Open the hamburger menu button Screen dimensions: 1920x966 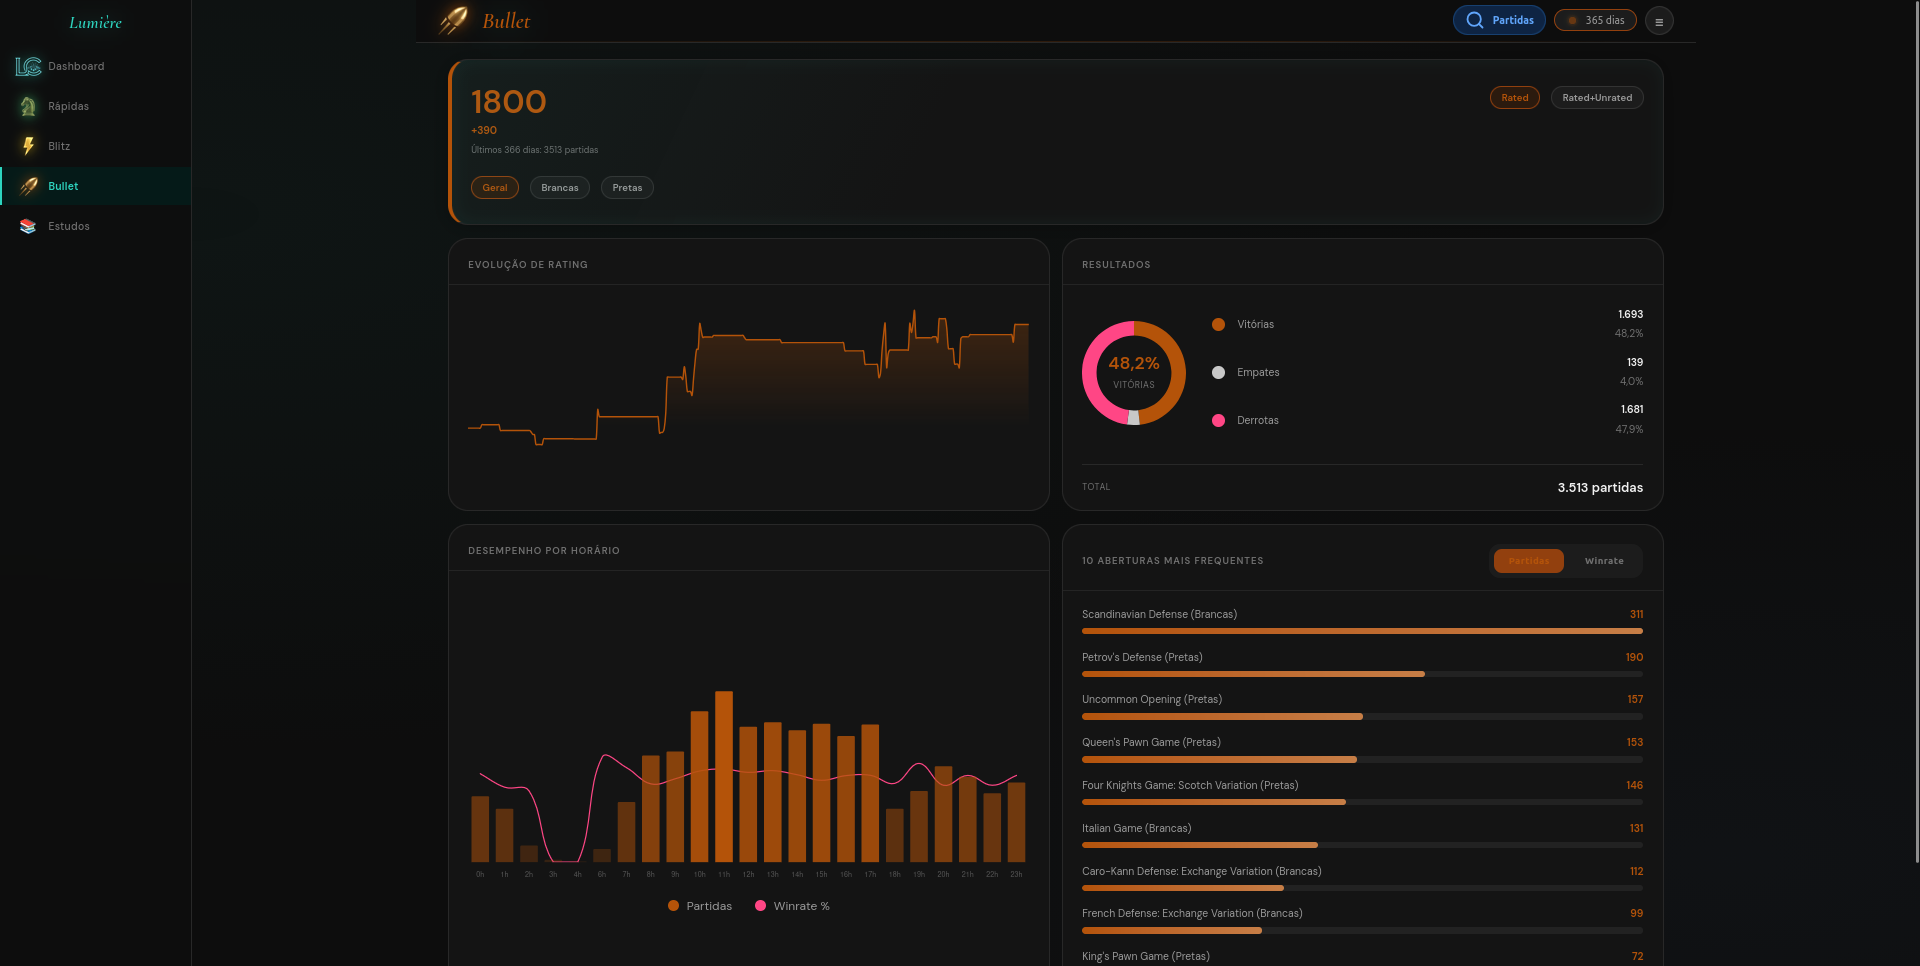1659,21
